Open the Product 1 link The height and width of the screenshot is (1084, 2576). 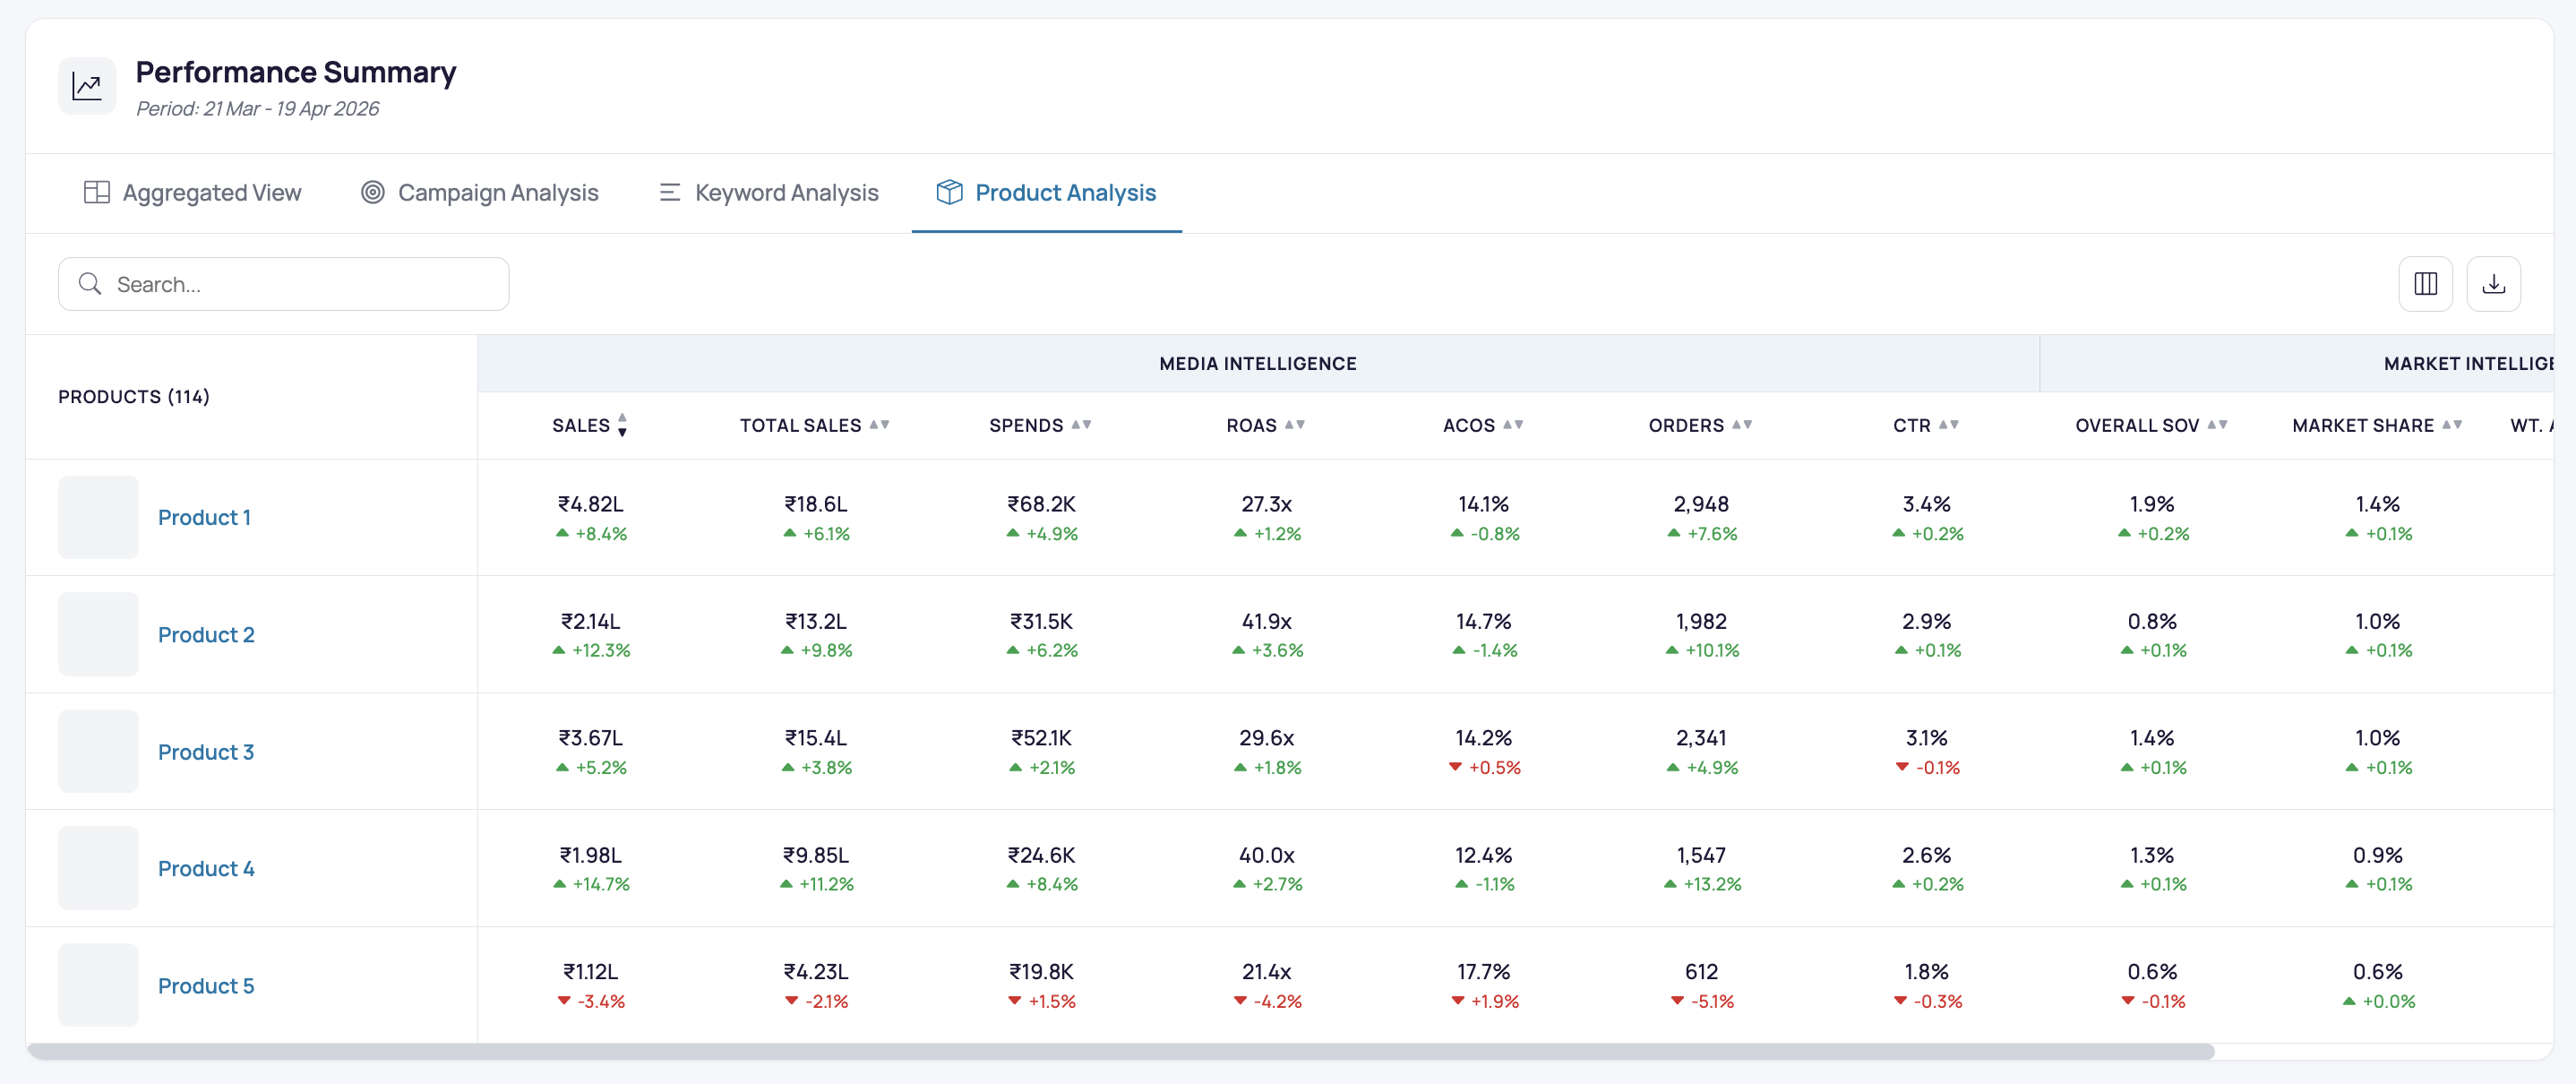tap(204, 517)
